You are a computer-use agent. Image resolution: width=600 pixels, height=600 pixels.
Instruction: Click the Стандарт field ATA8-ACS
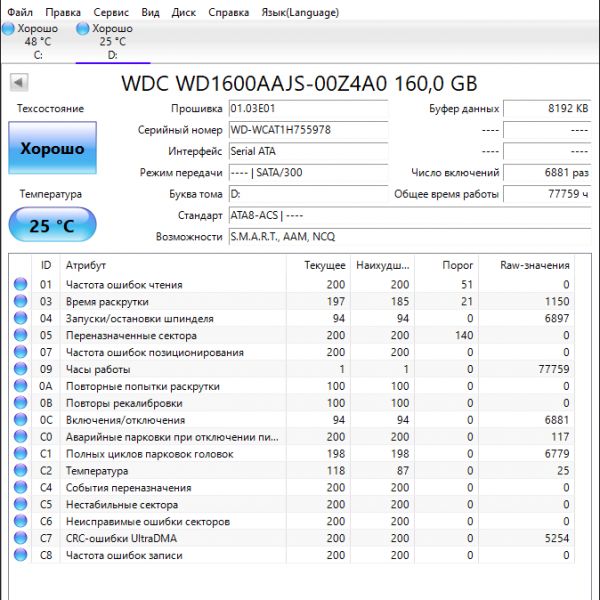click(410, 215)
